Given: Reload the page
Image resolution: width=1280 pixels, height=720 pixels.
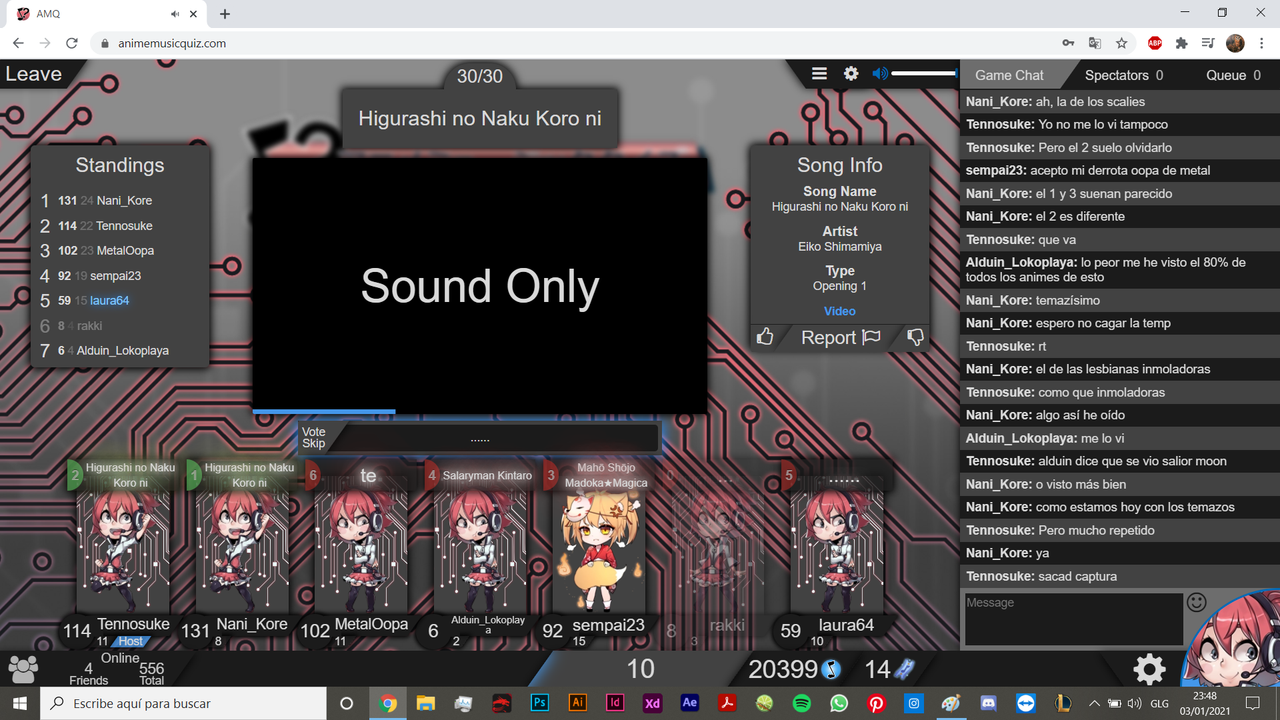Looking at the screenshot, I should [72, 43].
